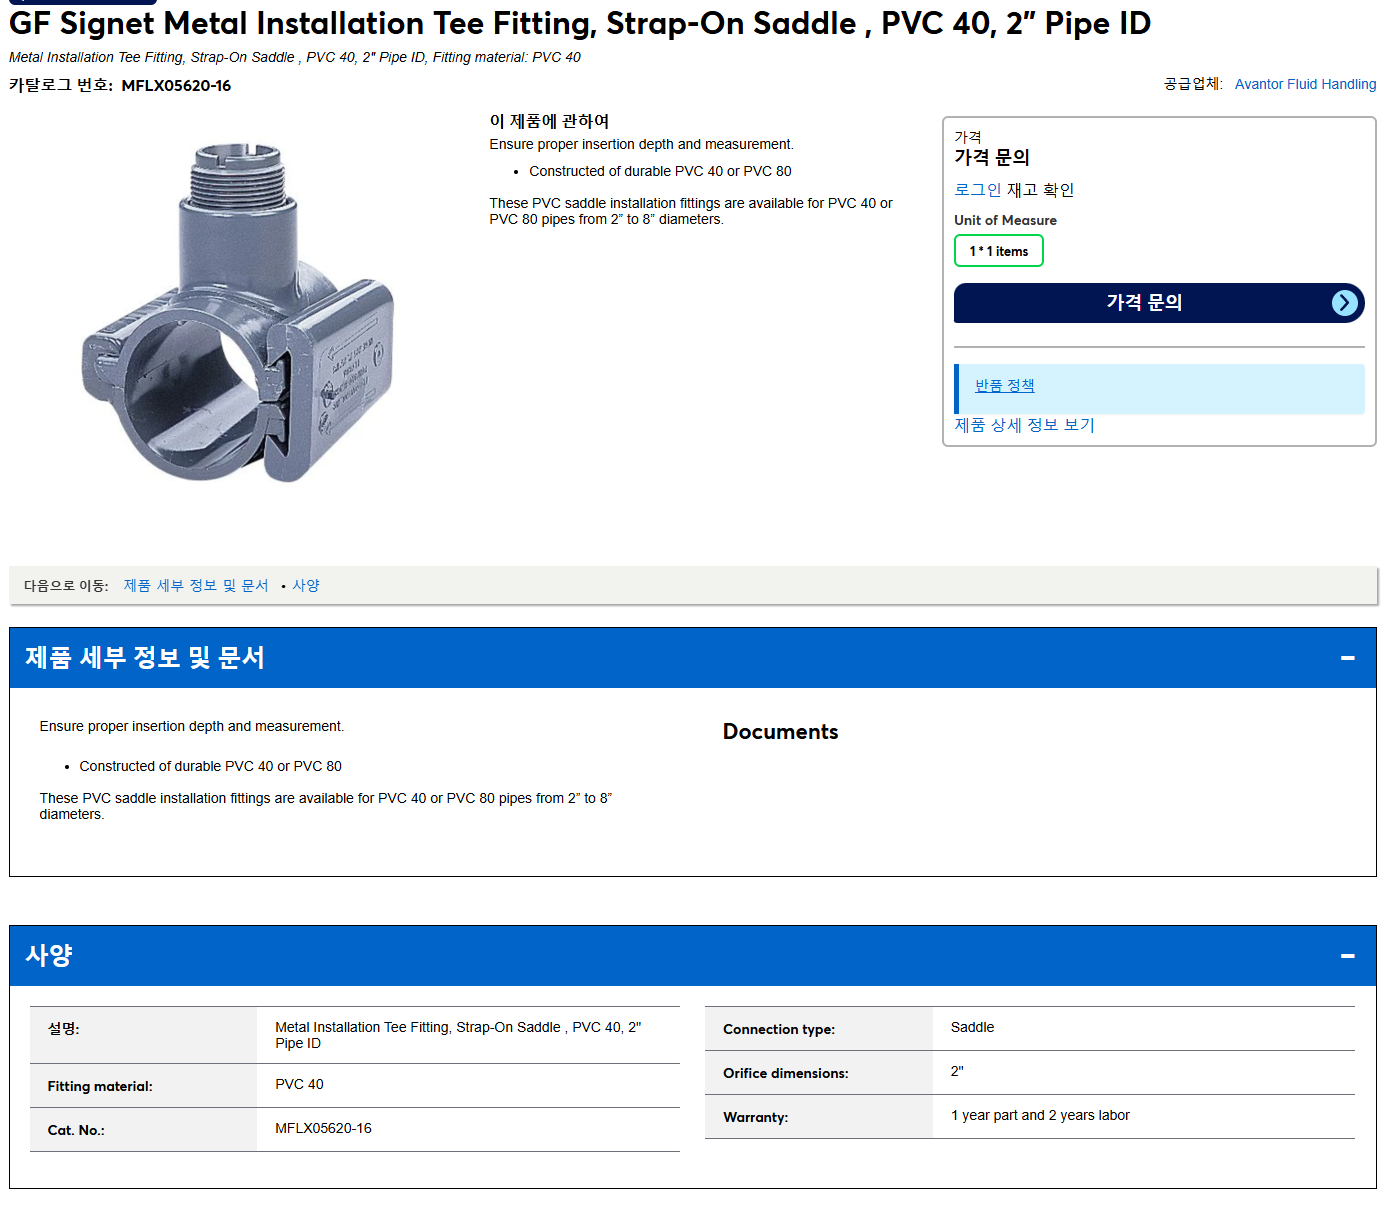1384x1209 pixels.
Task: Click the Connection type value Saddle
Action: pyautogui.click(x=972, y=1027)
